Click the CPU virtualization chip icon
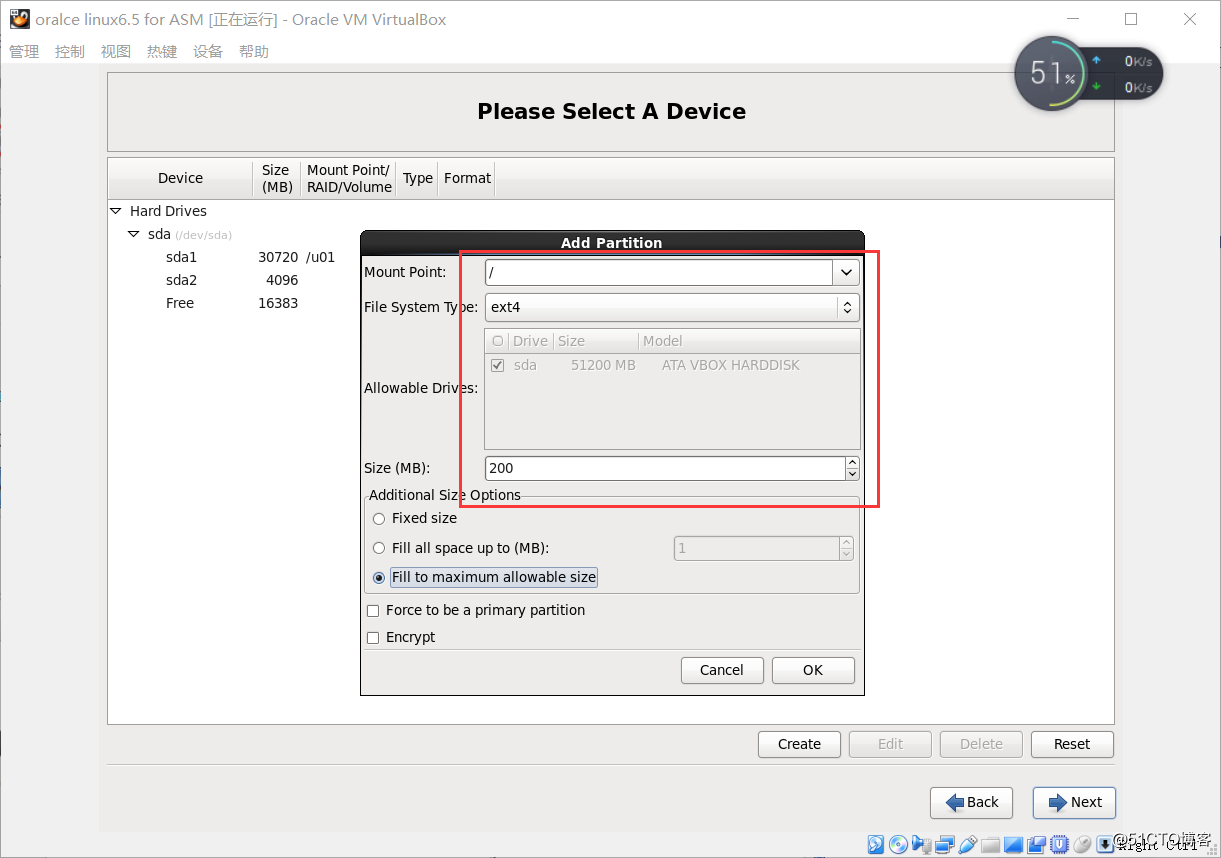Image resolution: width=1221 pixels, height=858 pixels. pyautogui.click(x=1059, y=844)
